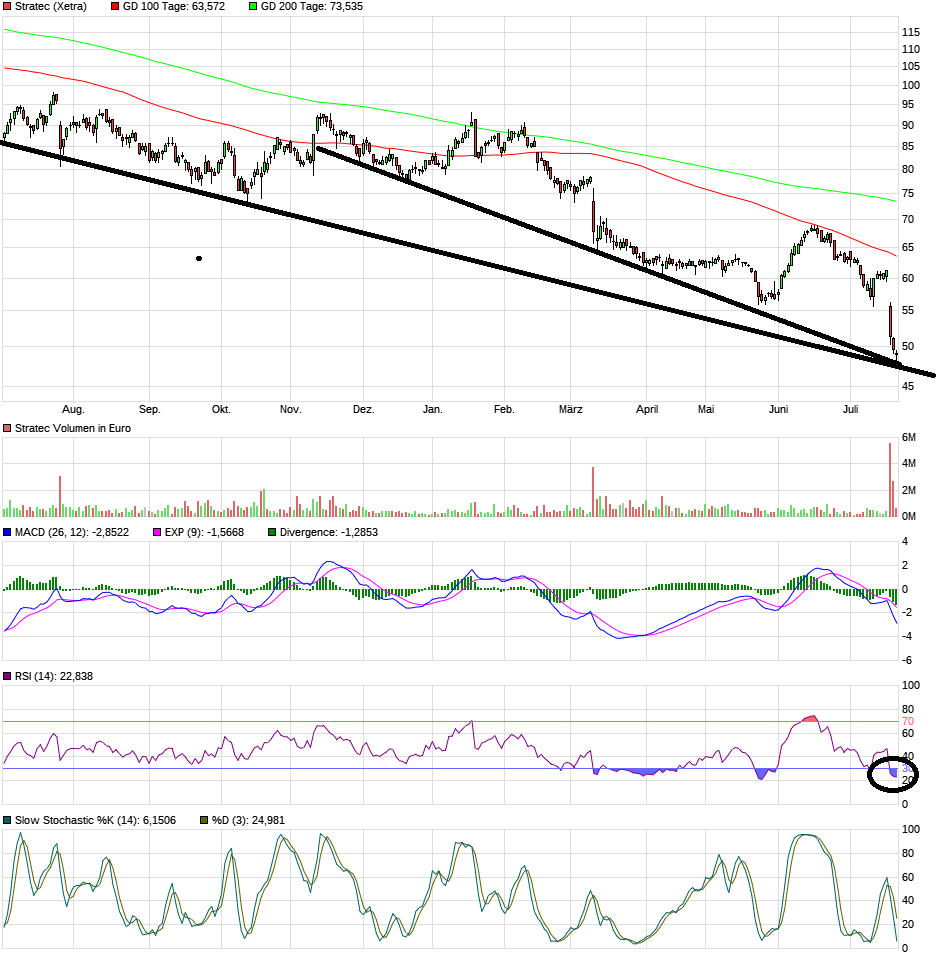Viewport: 940px width, 958px height.
Task: Click the 'Stratec (Xetra)' legend label
Action: pos(51,7)
